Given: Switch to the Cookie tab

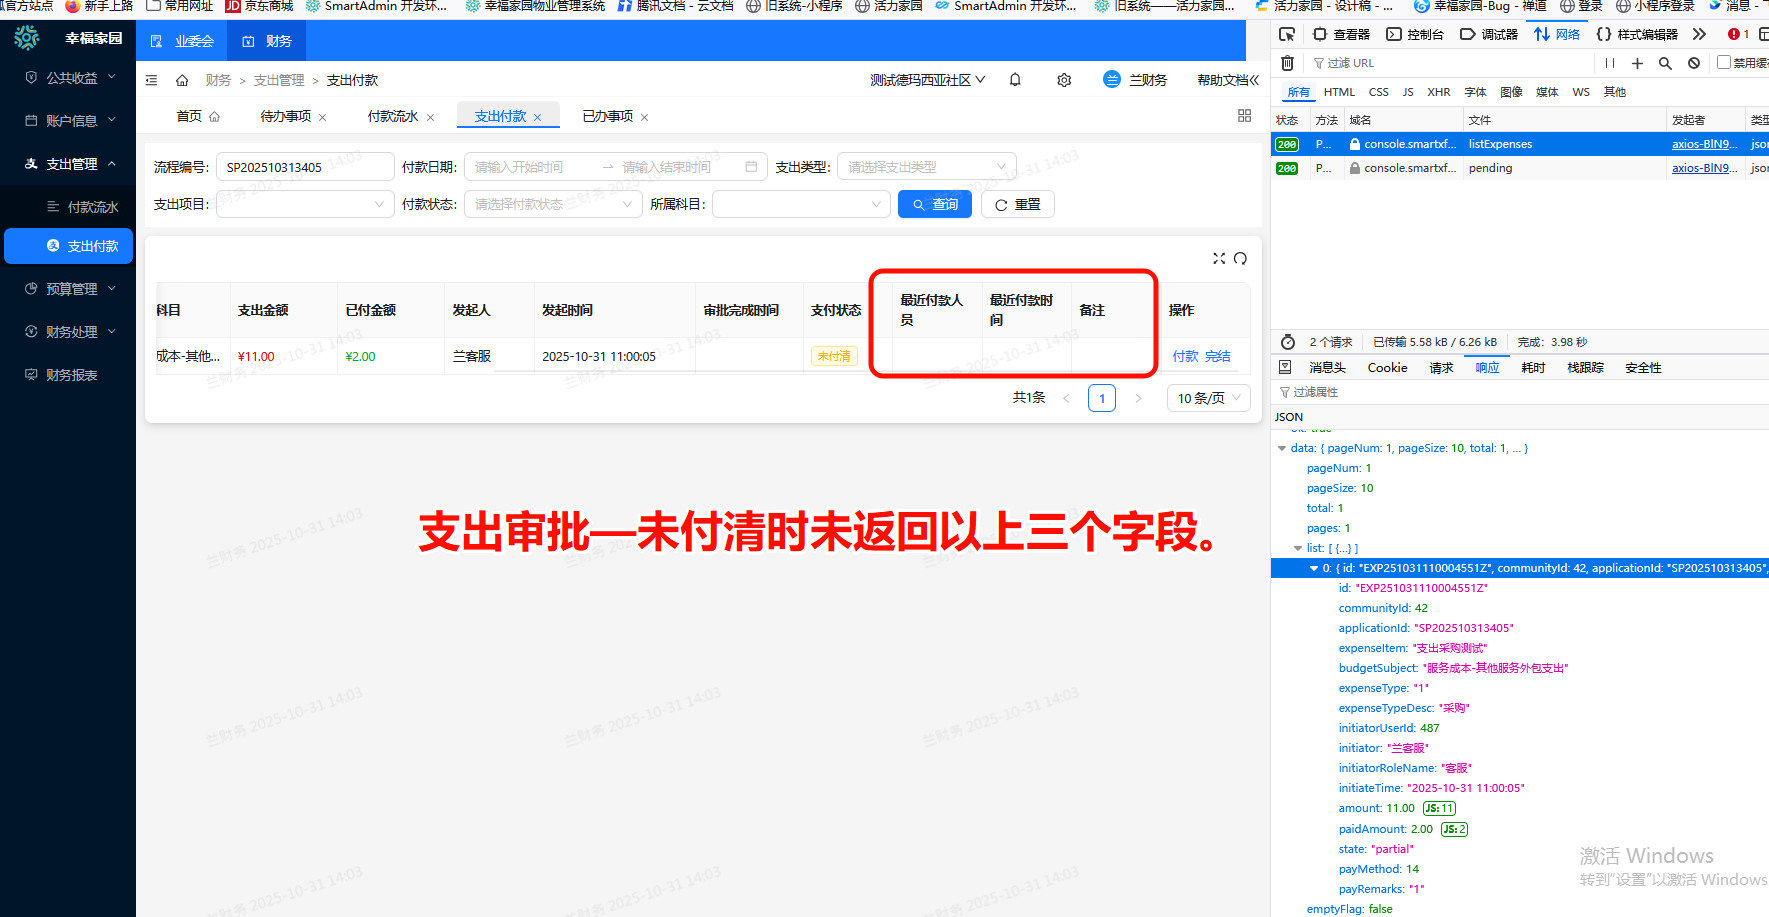Looking at the screenshot, I should [x=1388, y=367].
